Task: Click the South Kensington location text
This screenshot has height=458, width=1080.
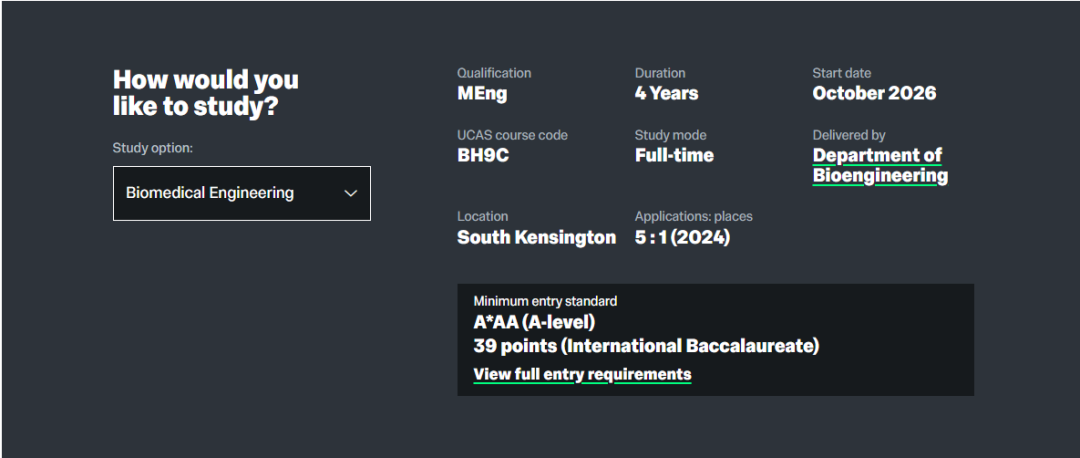Action: click(536, 238)
